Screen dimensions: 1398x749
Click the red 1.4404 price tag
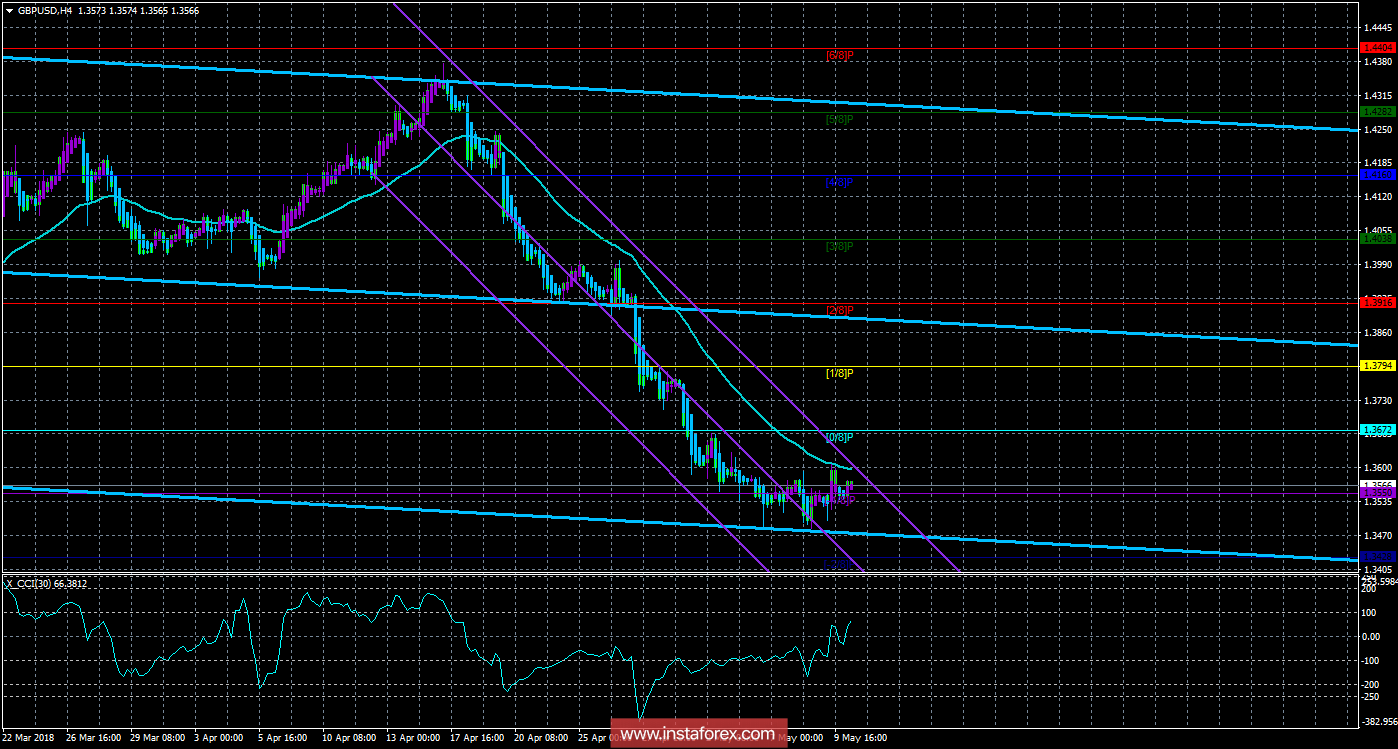(x=1377, y=48)
